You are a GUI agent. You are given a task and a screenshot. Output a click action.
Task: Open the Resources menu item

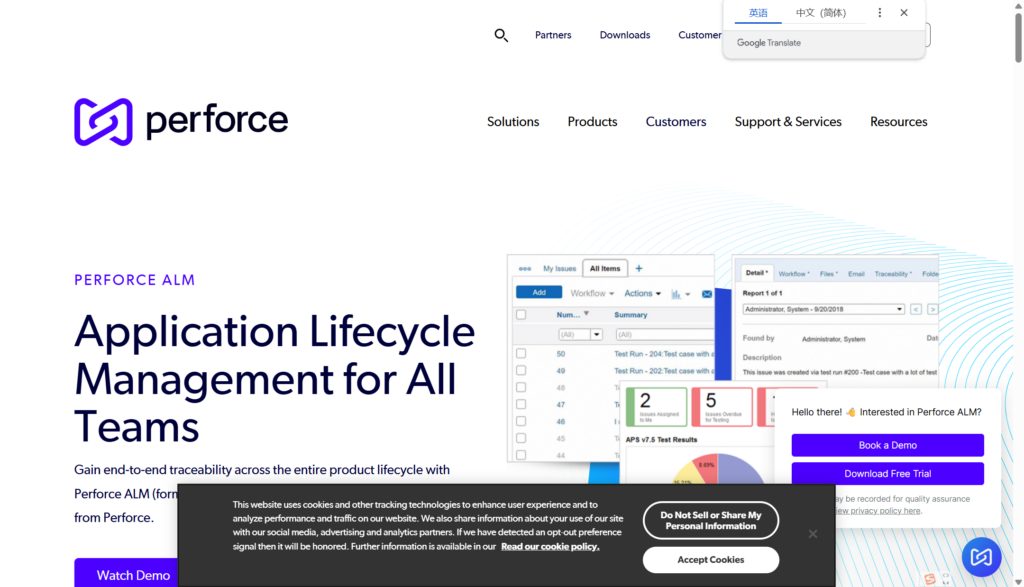coord(898,122)
